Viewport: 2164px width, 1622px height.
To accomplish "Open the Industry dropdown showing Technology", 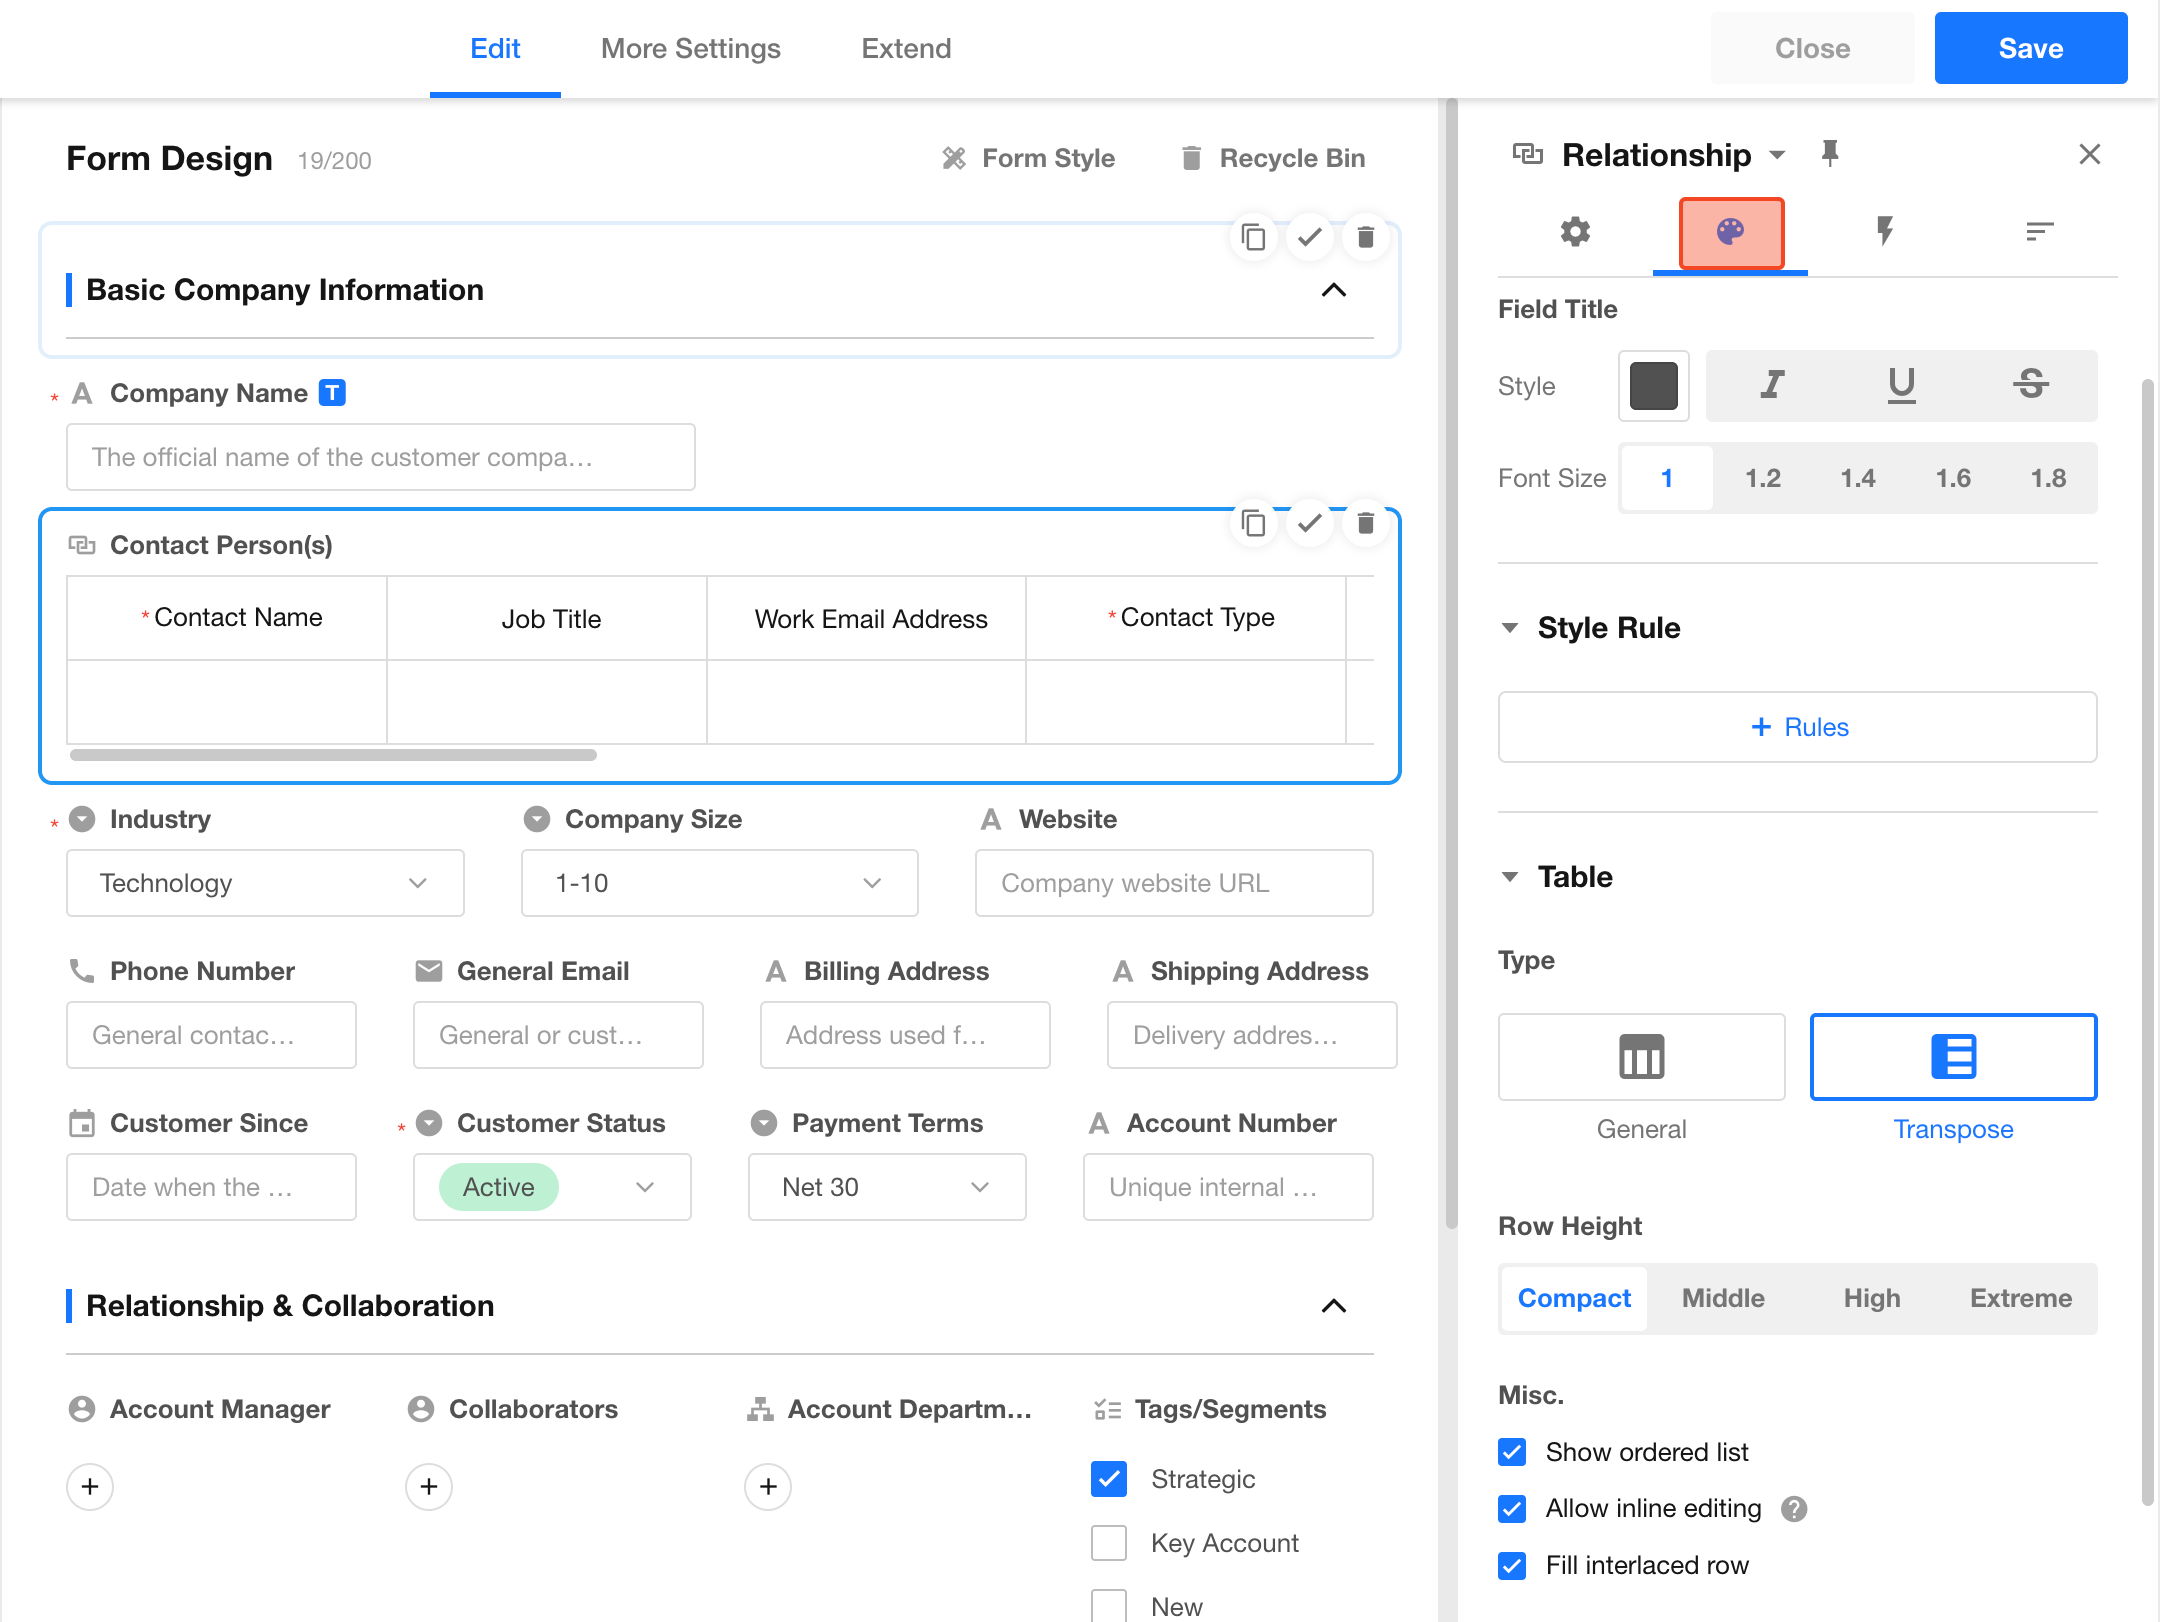I will click(x=265, y=883).
